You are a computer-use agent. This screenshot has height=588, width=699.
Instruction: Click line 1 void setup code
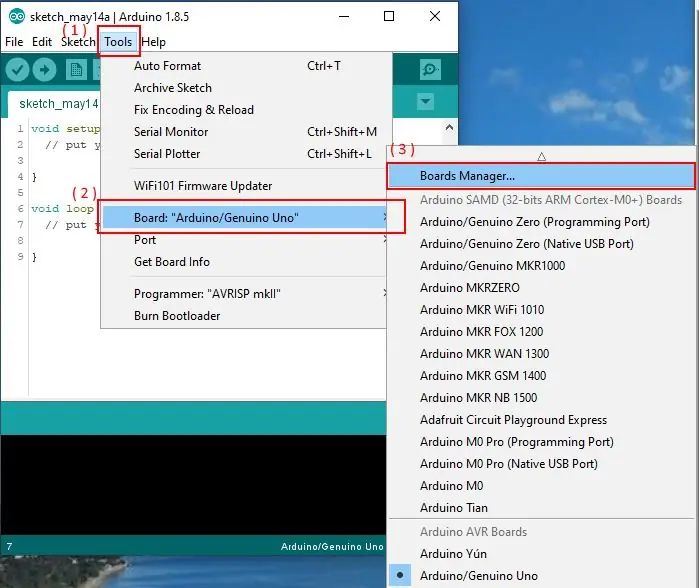(66, 129)
